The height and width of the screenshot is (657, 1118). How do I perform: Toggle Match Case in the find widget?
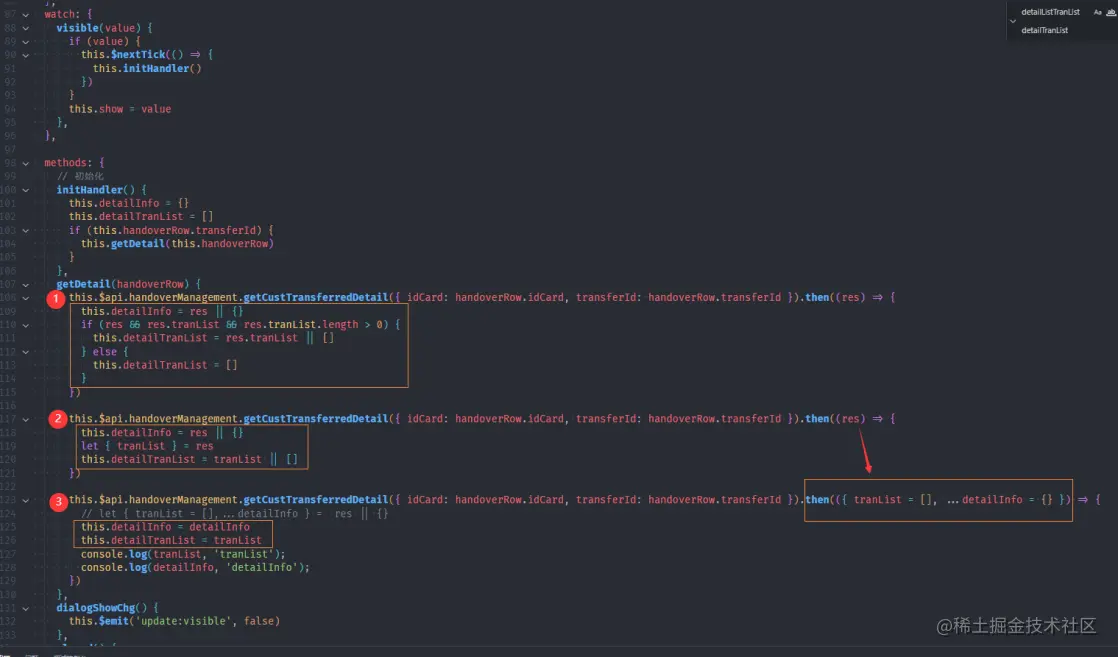click(x=1097, y=12)
